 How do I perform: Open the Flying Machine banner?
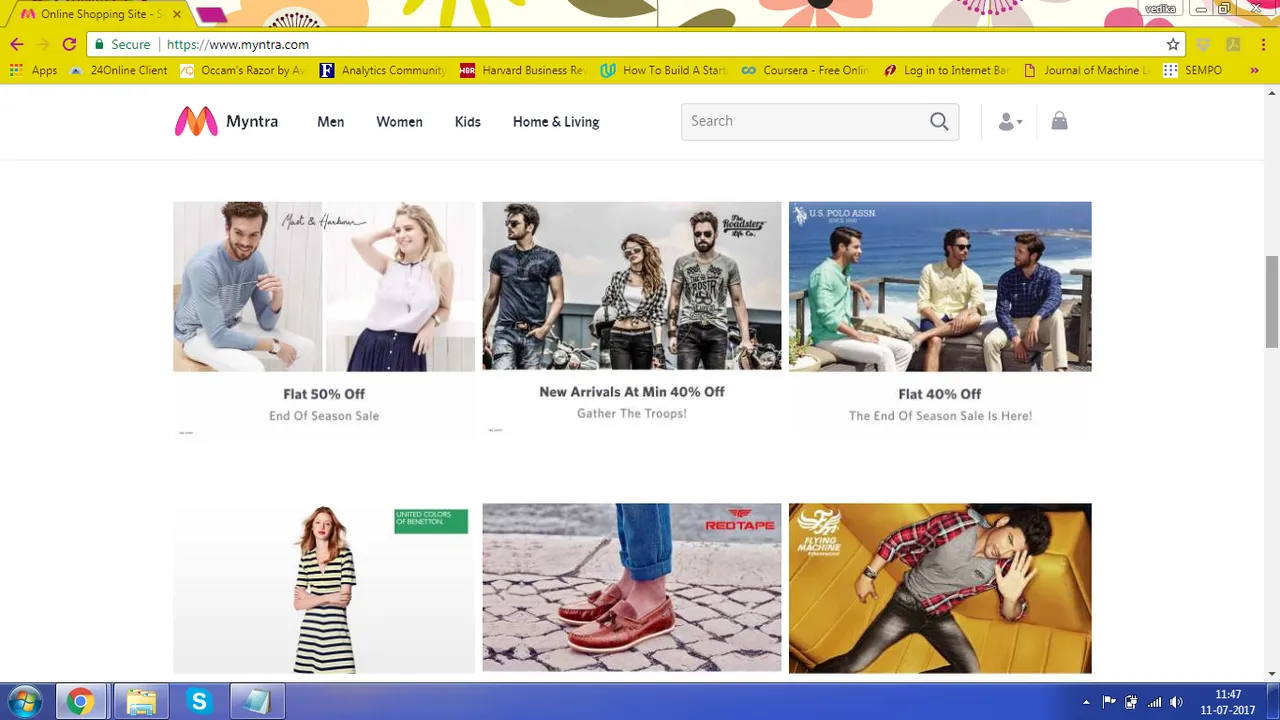point(940,588)
